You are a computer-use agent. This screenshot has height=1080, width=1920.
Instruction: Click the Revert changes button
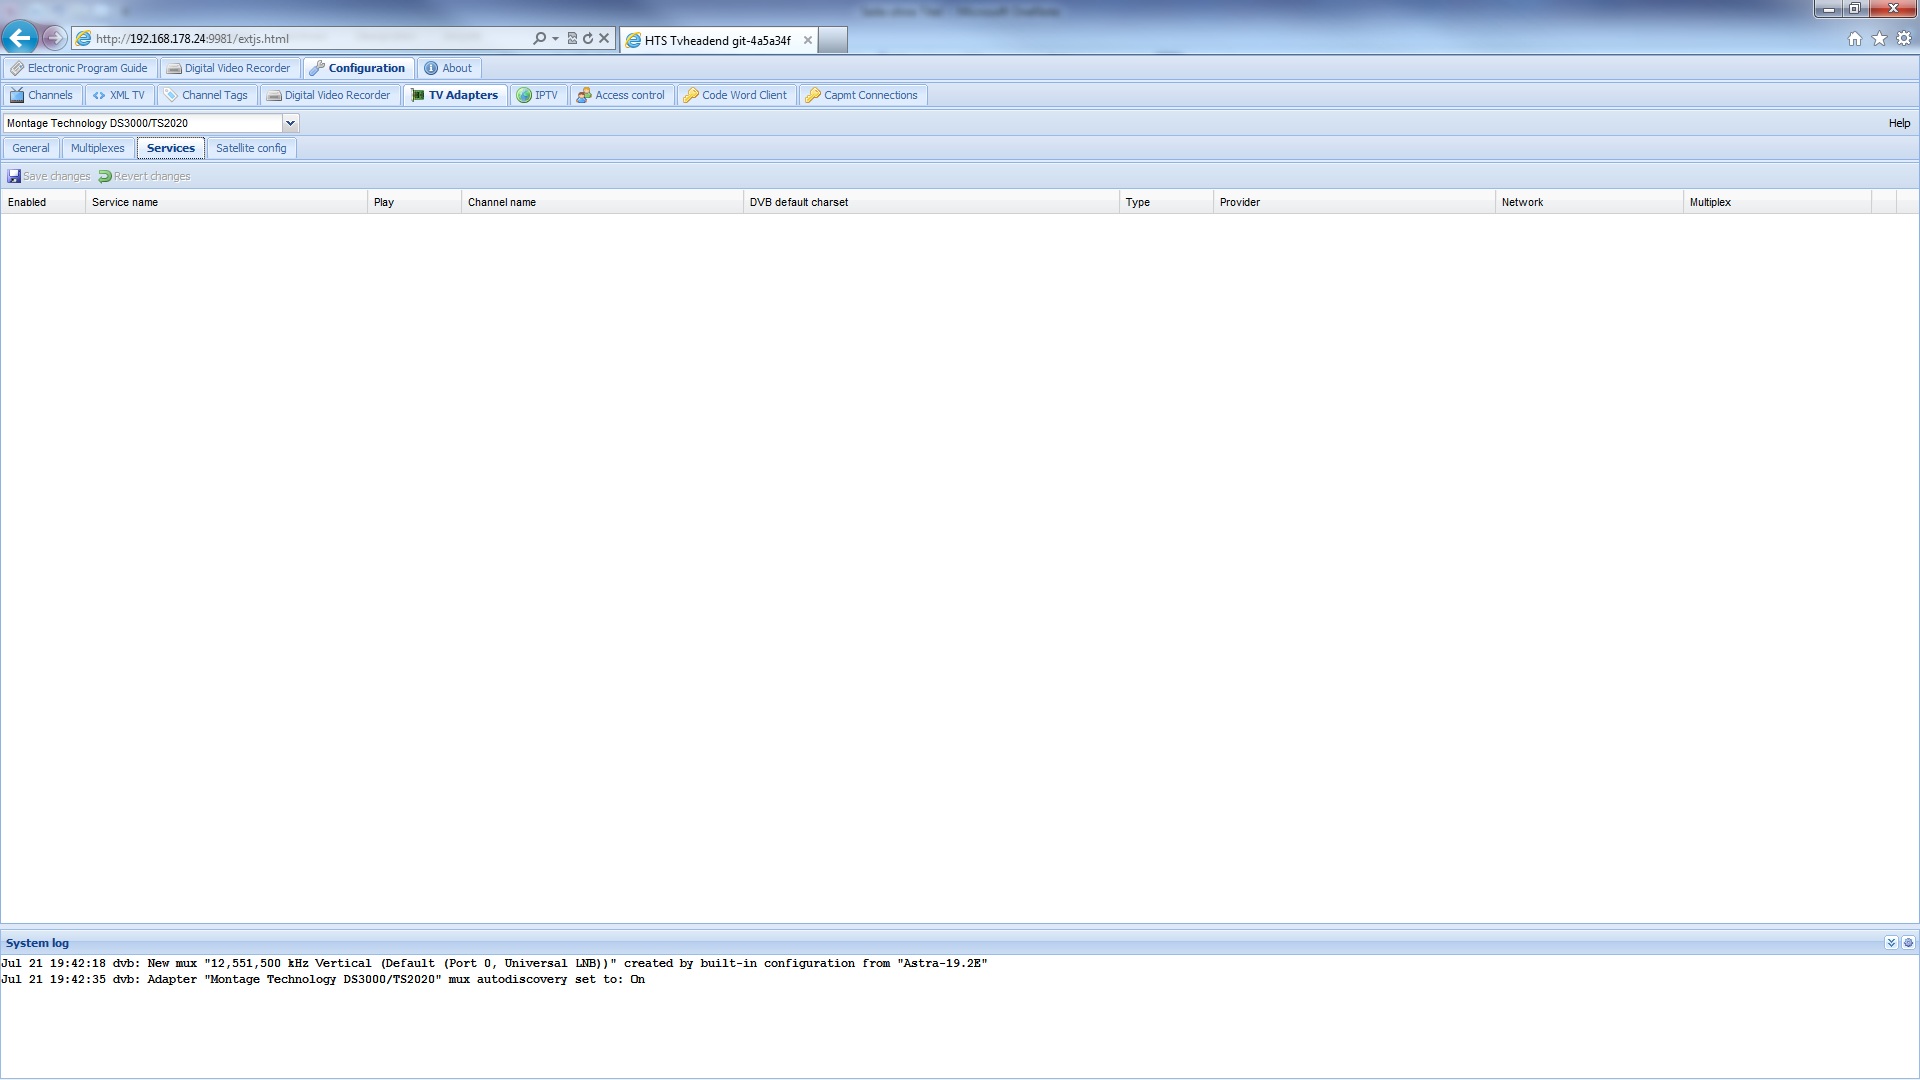145,176
